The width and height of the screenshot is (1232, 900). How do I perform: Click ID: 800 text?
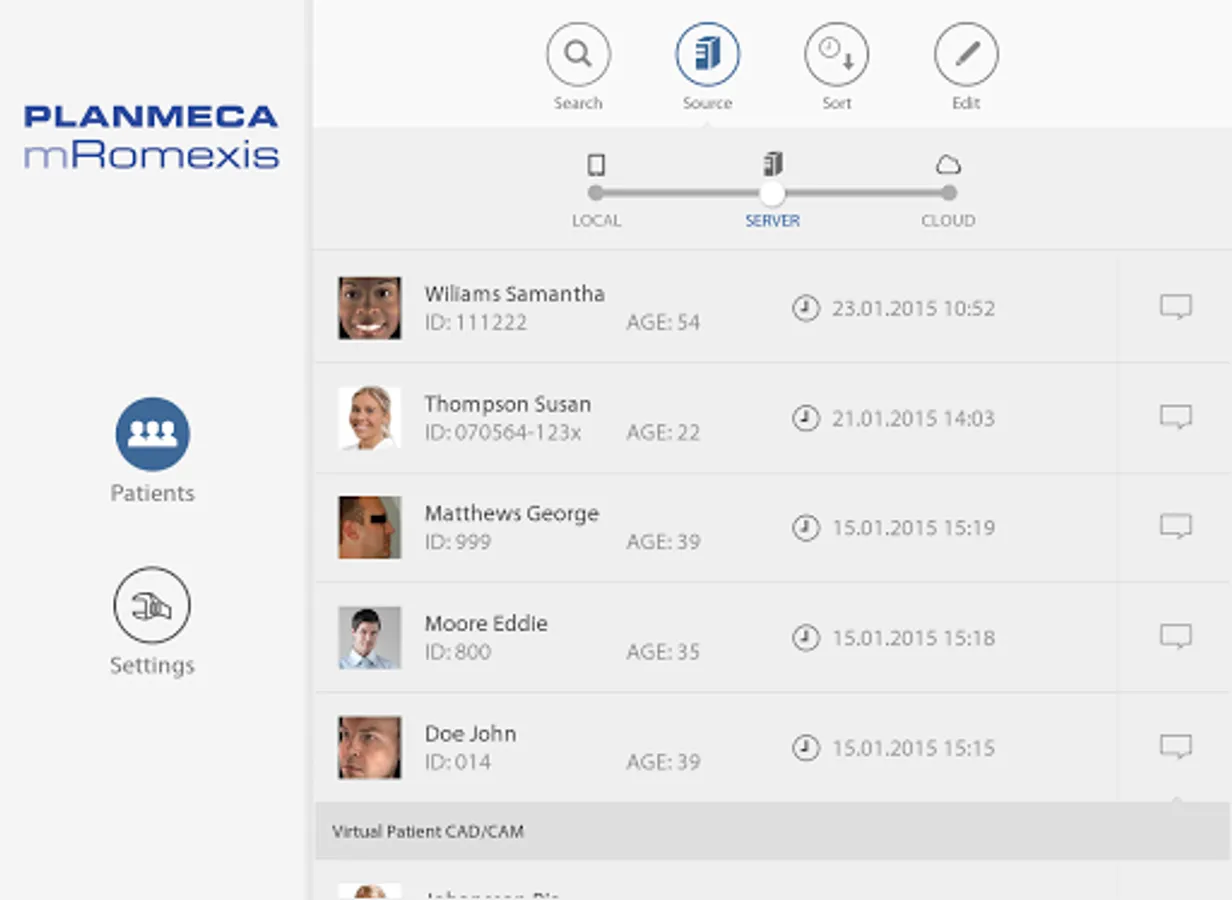(457, 652)
